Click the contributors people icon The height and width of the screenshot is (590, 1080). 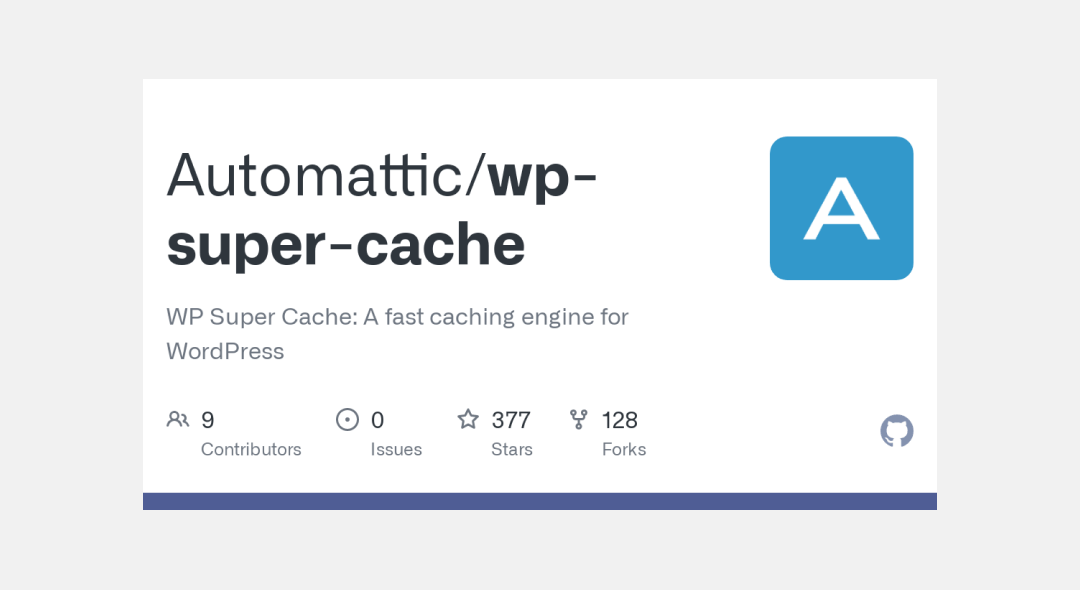pos(178,419)
